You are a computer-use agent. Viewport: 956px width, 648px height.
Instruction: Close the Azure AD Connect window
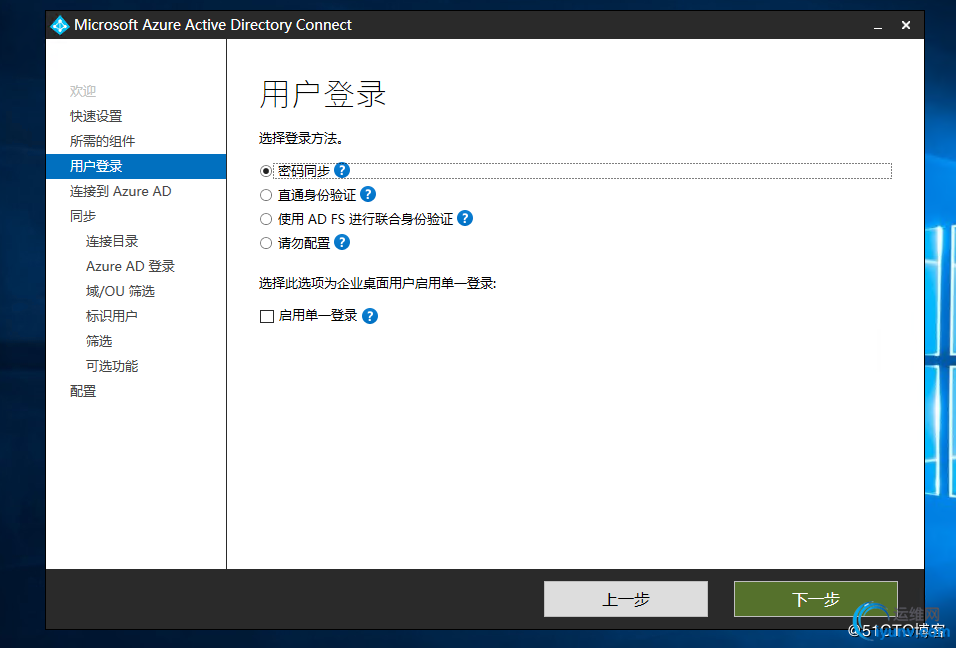[x=906, y=25]
